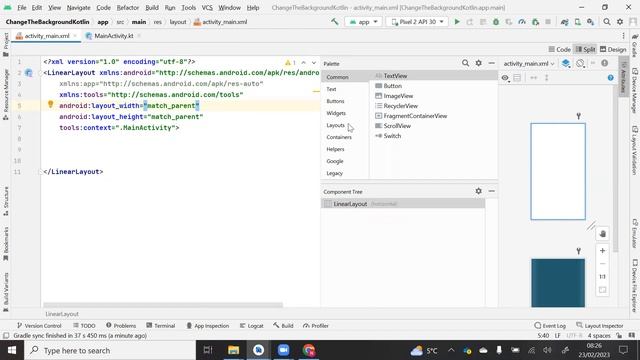Screen dimensions: 640x360
Task: Switch to the MainActivity.kt tab
Action: click(113, 36)
